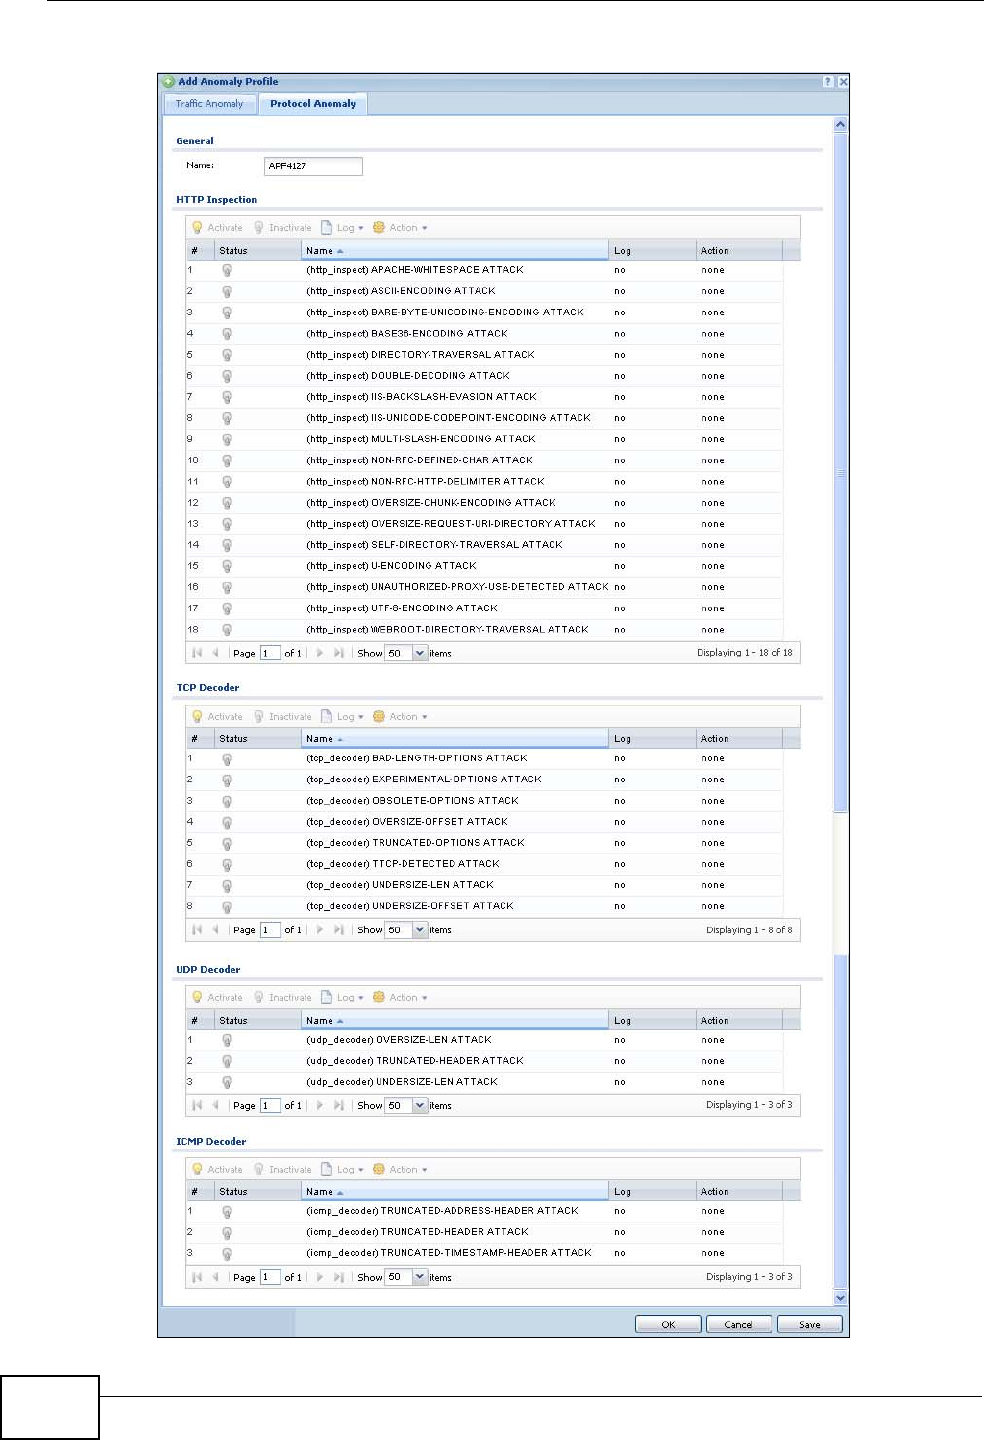
Task: Click status bulb for OVERSIZE-CHUNK-ENCODING ATTACK
Action: (x=227, y=503)
